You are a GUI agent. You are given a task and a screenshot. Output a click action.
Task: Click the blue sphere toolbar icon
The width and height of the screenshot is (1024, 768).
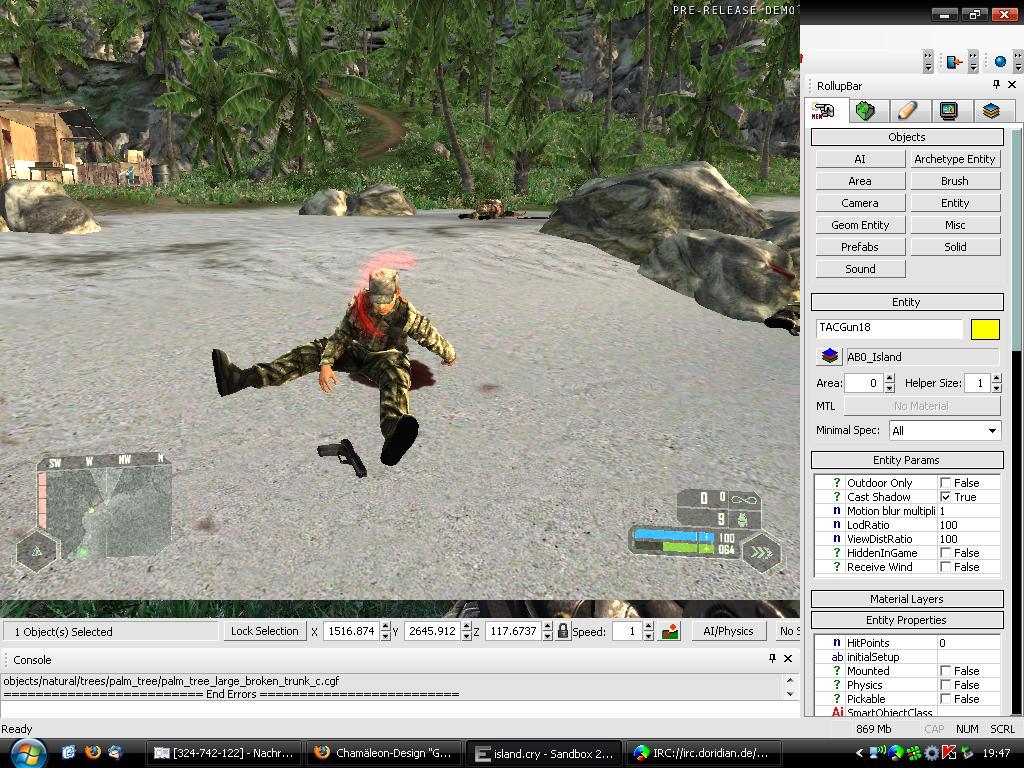click(x=1000, y=61)
